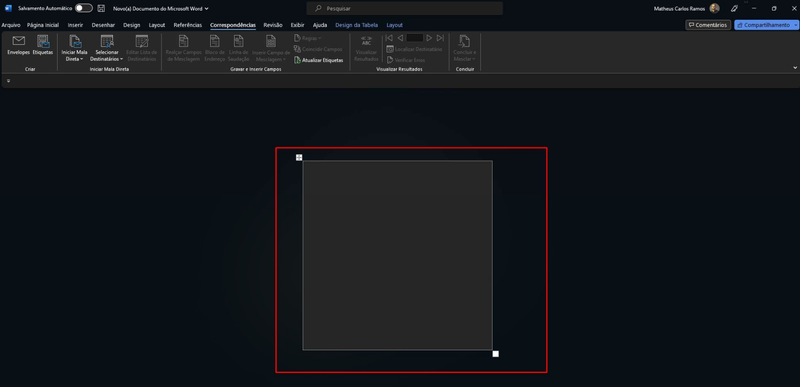The image size is (800, 387).
Task: Switch to Referências tab
Action: 188,25
